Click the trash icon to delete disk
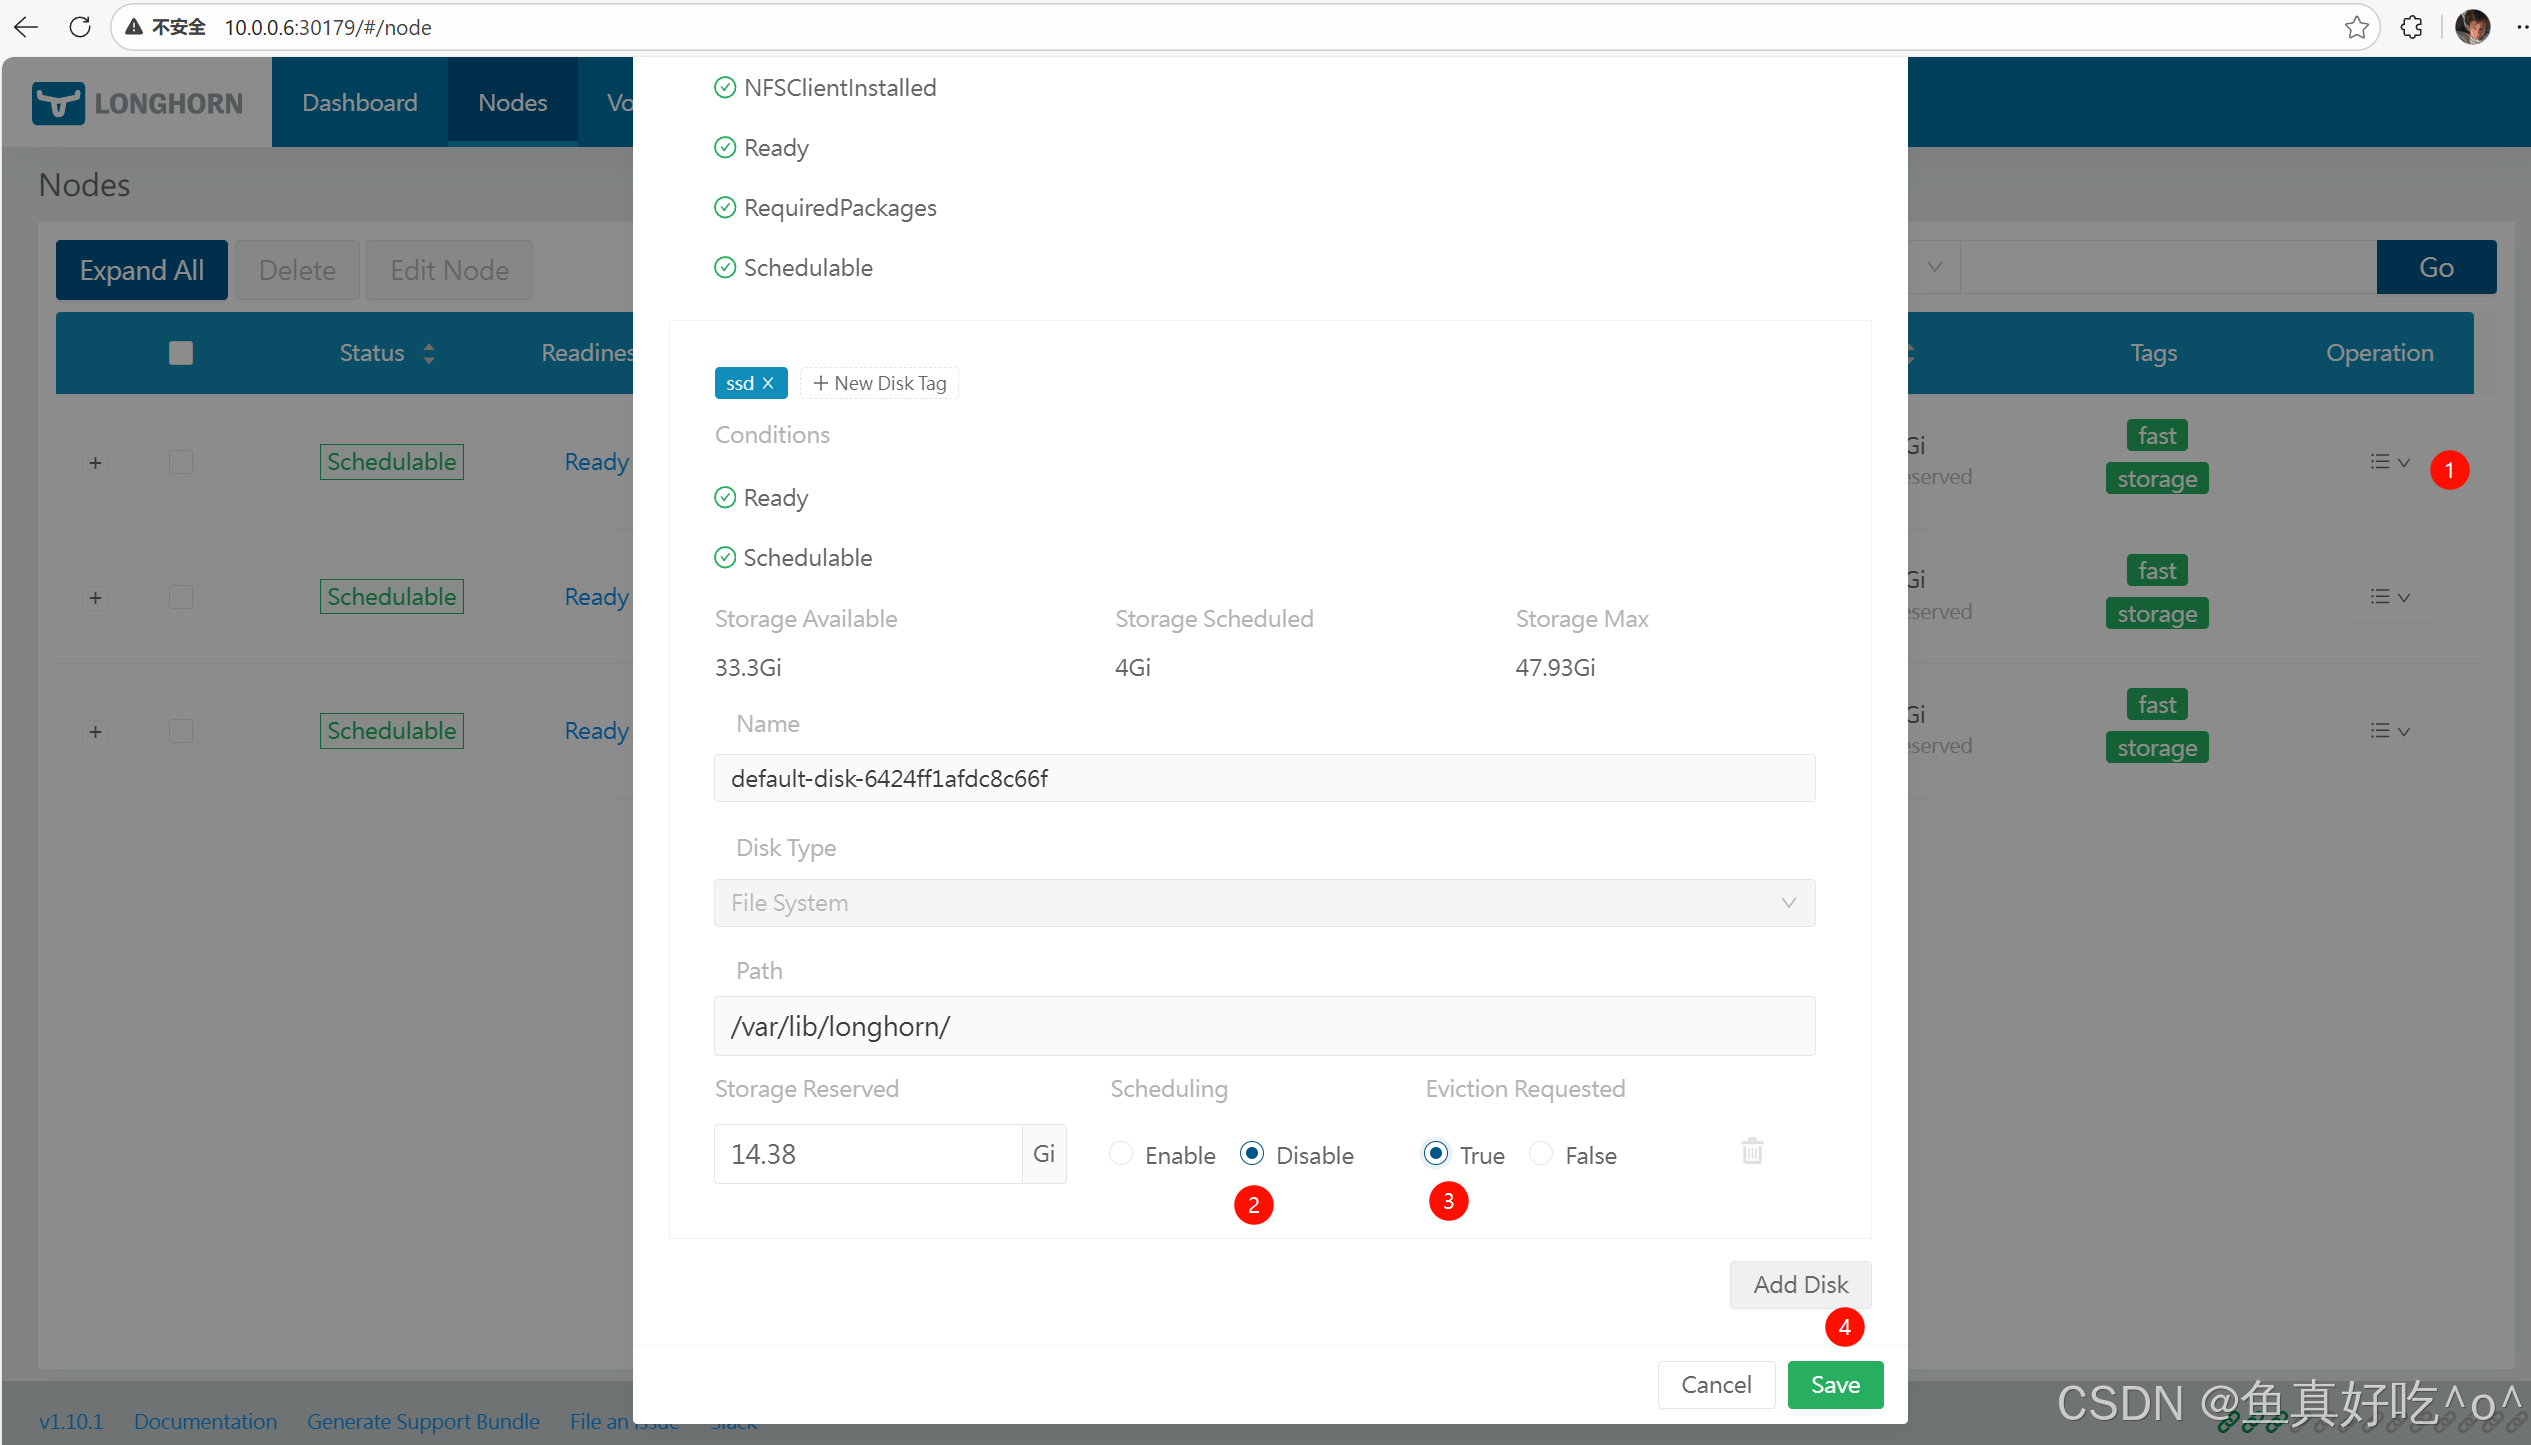 coord(1752,1151)
